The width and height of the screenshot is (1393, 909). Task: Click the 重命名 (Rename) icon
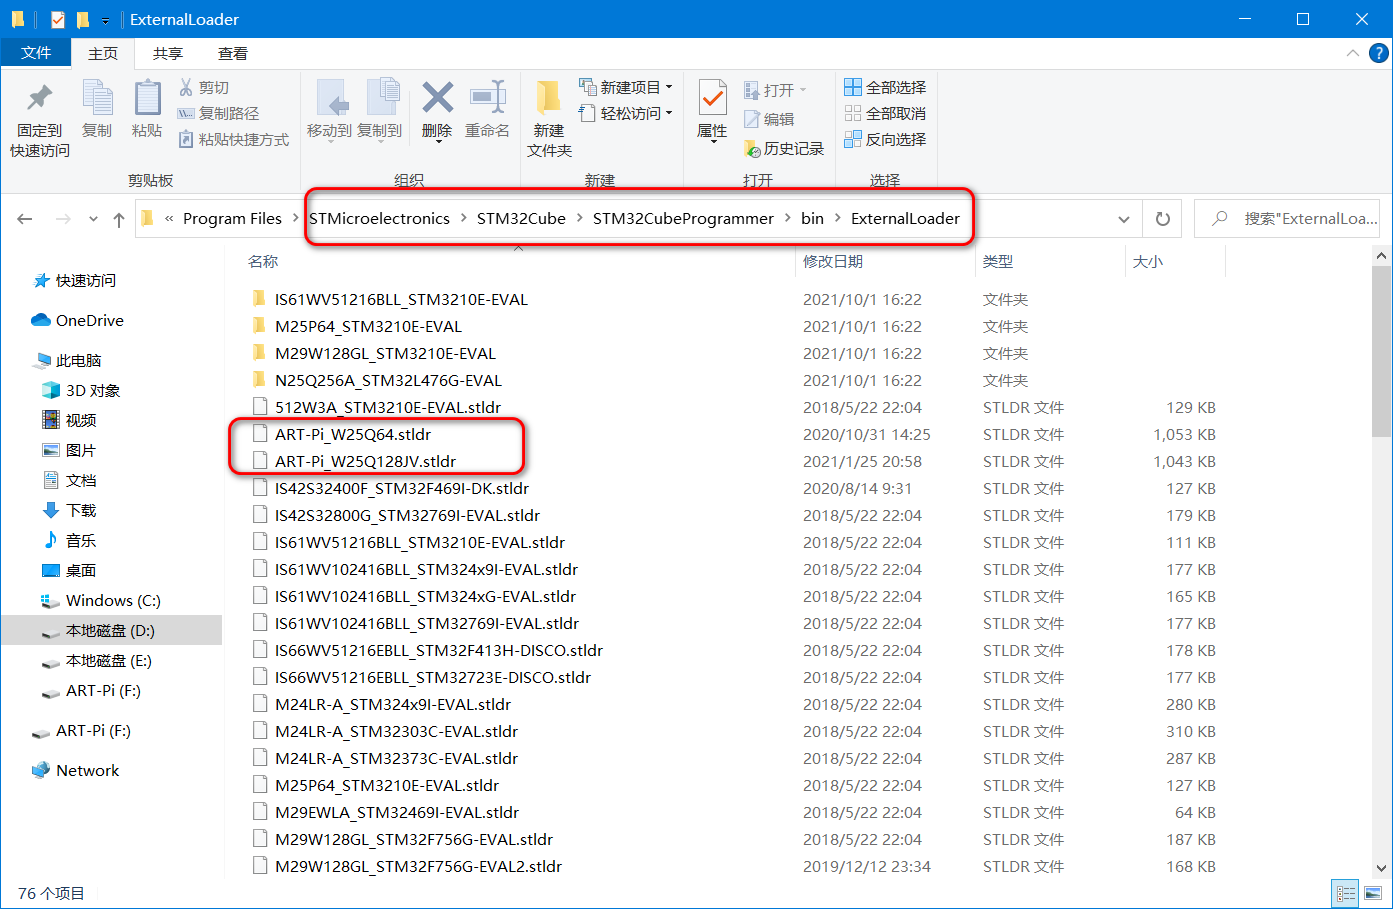point(487,110)
